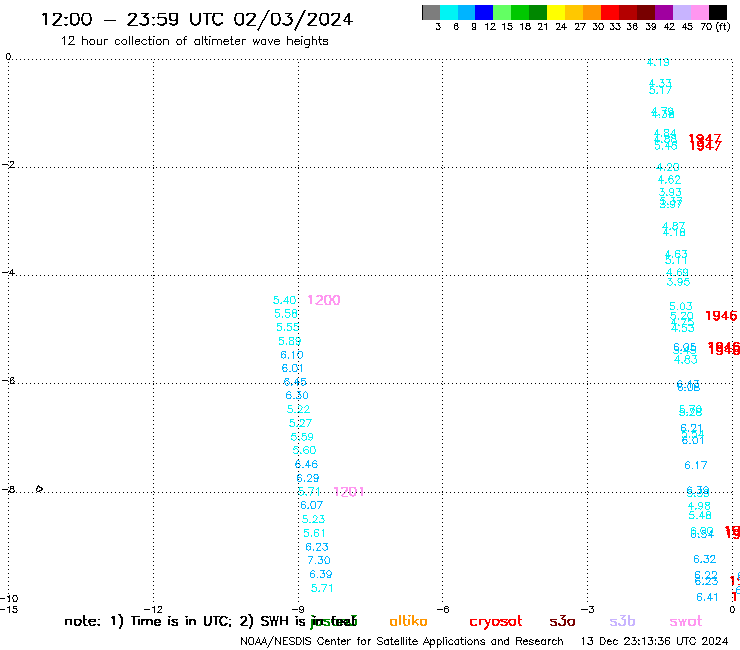Viewport: 740px width, 650px height.
Task: Click the wave height reading '5.89'
Action: (289, 341)
